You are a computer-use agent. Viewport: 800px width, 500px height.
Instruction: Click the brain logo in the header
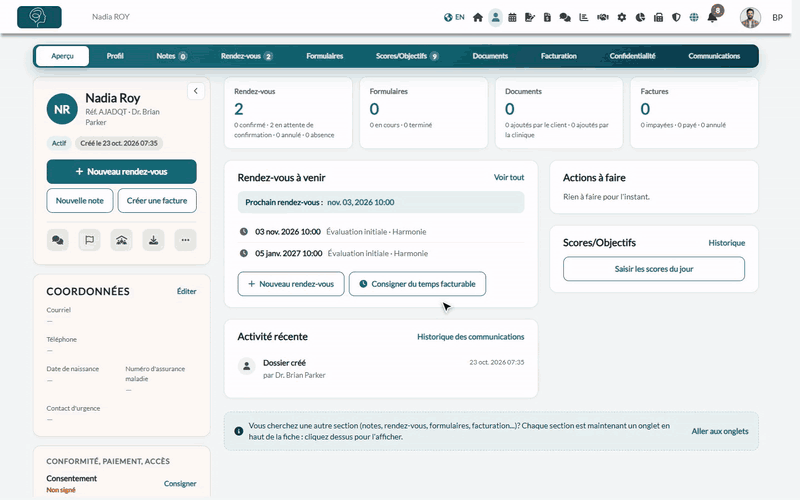(x=39, y=17)
